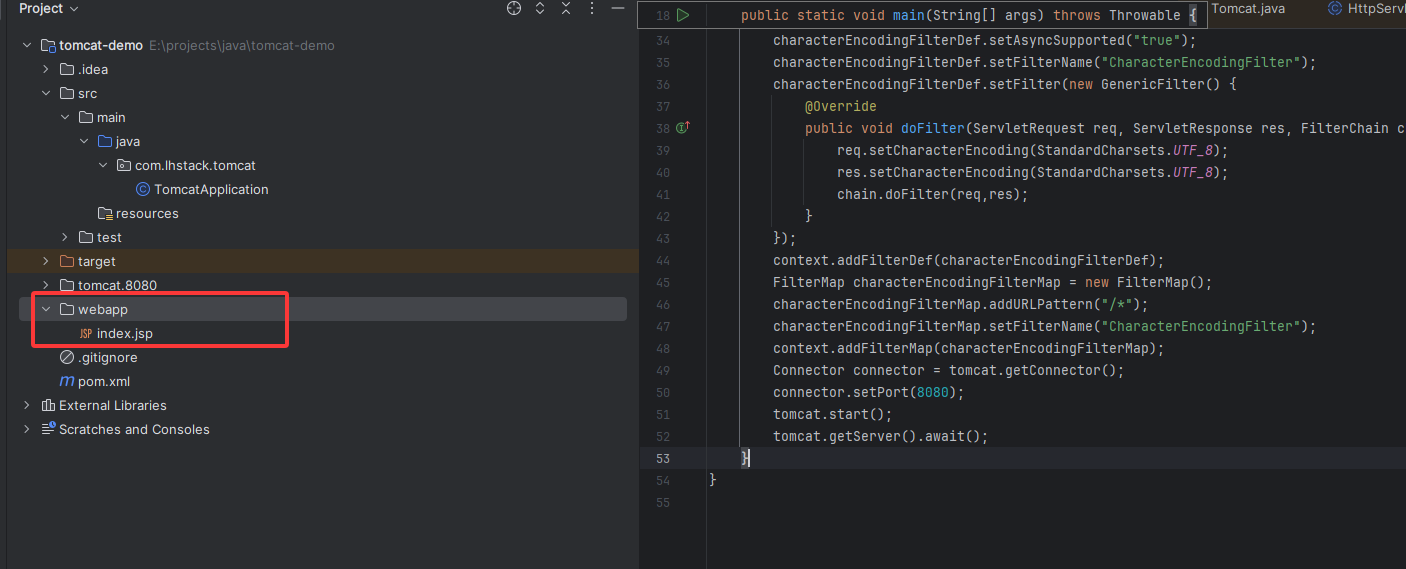Collapse the webapp folder
Screen dimensions: 1406x569
pos(46,310)
